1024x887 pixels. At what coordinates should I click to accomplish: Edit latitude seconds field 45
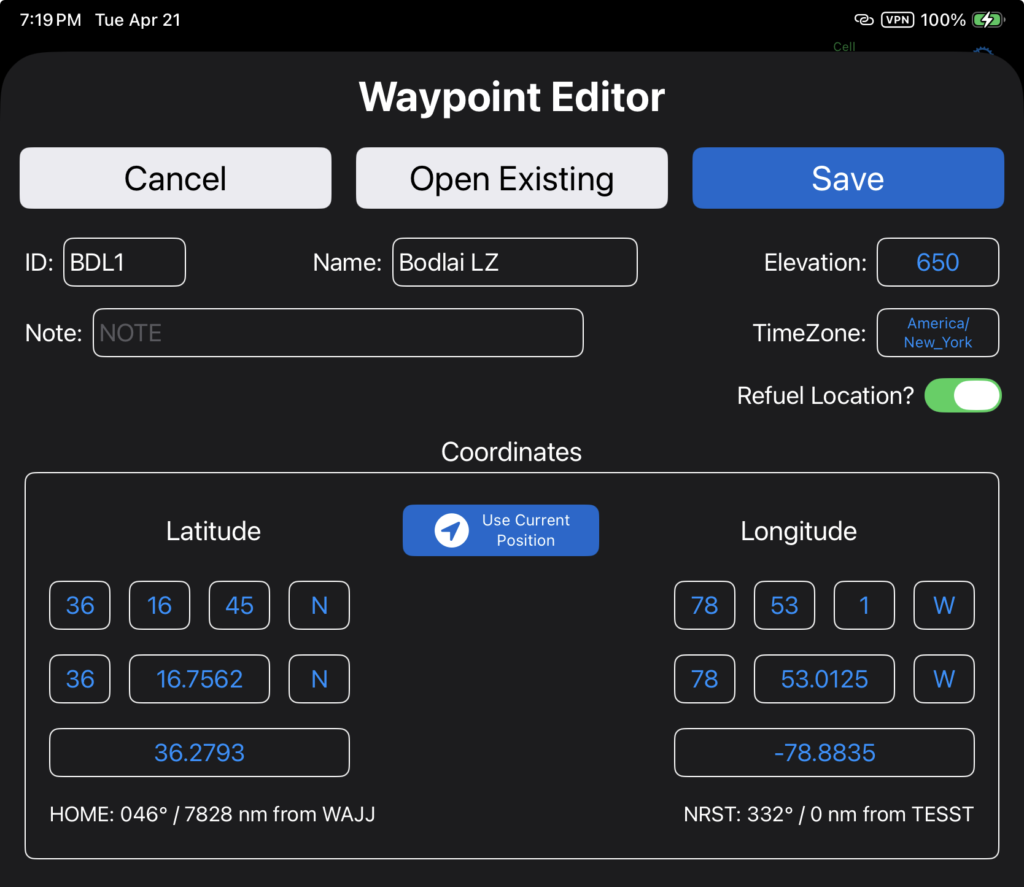239,605
